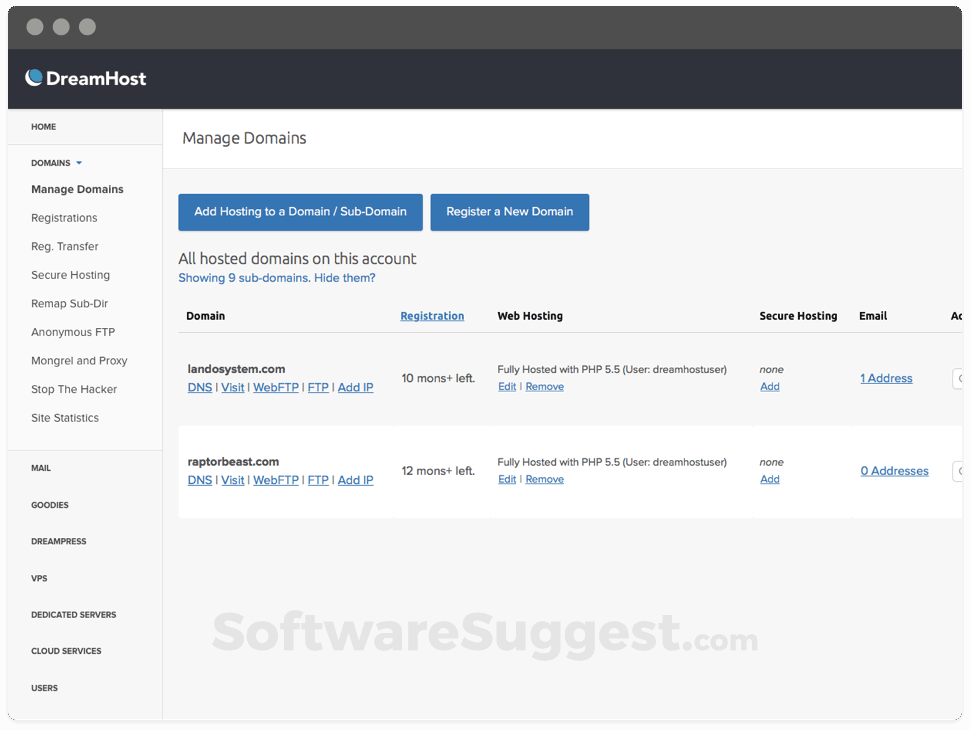This screenshot has height=730, width=970.
Task: Visit raptorbeast.com
Action: pyautogui.click(x=232, y=480)
